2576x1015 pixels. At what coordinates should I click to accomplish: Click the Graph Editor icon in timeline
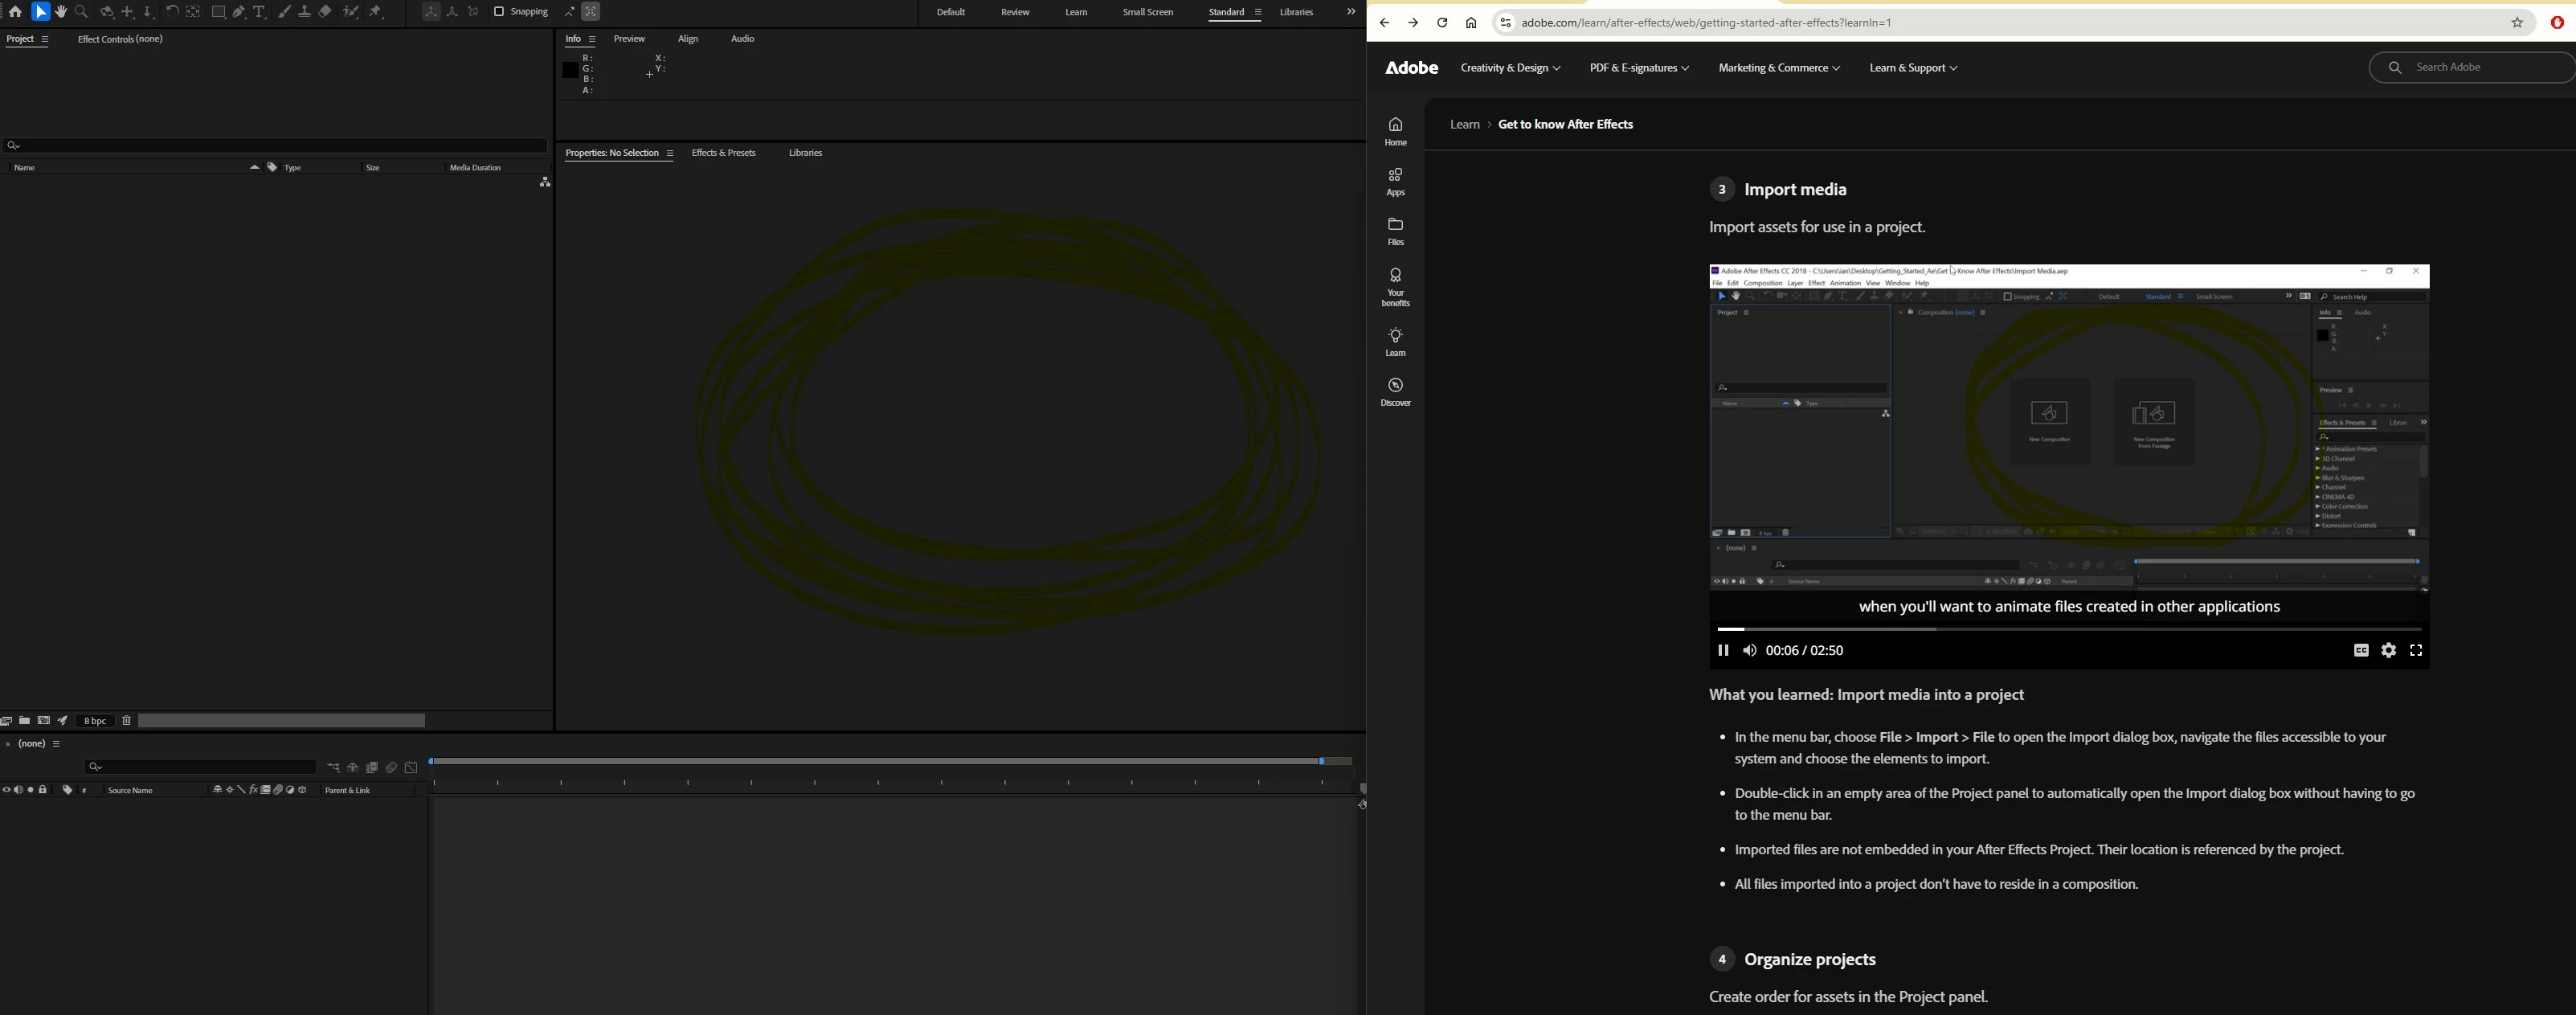[x=411, y=768]
